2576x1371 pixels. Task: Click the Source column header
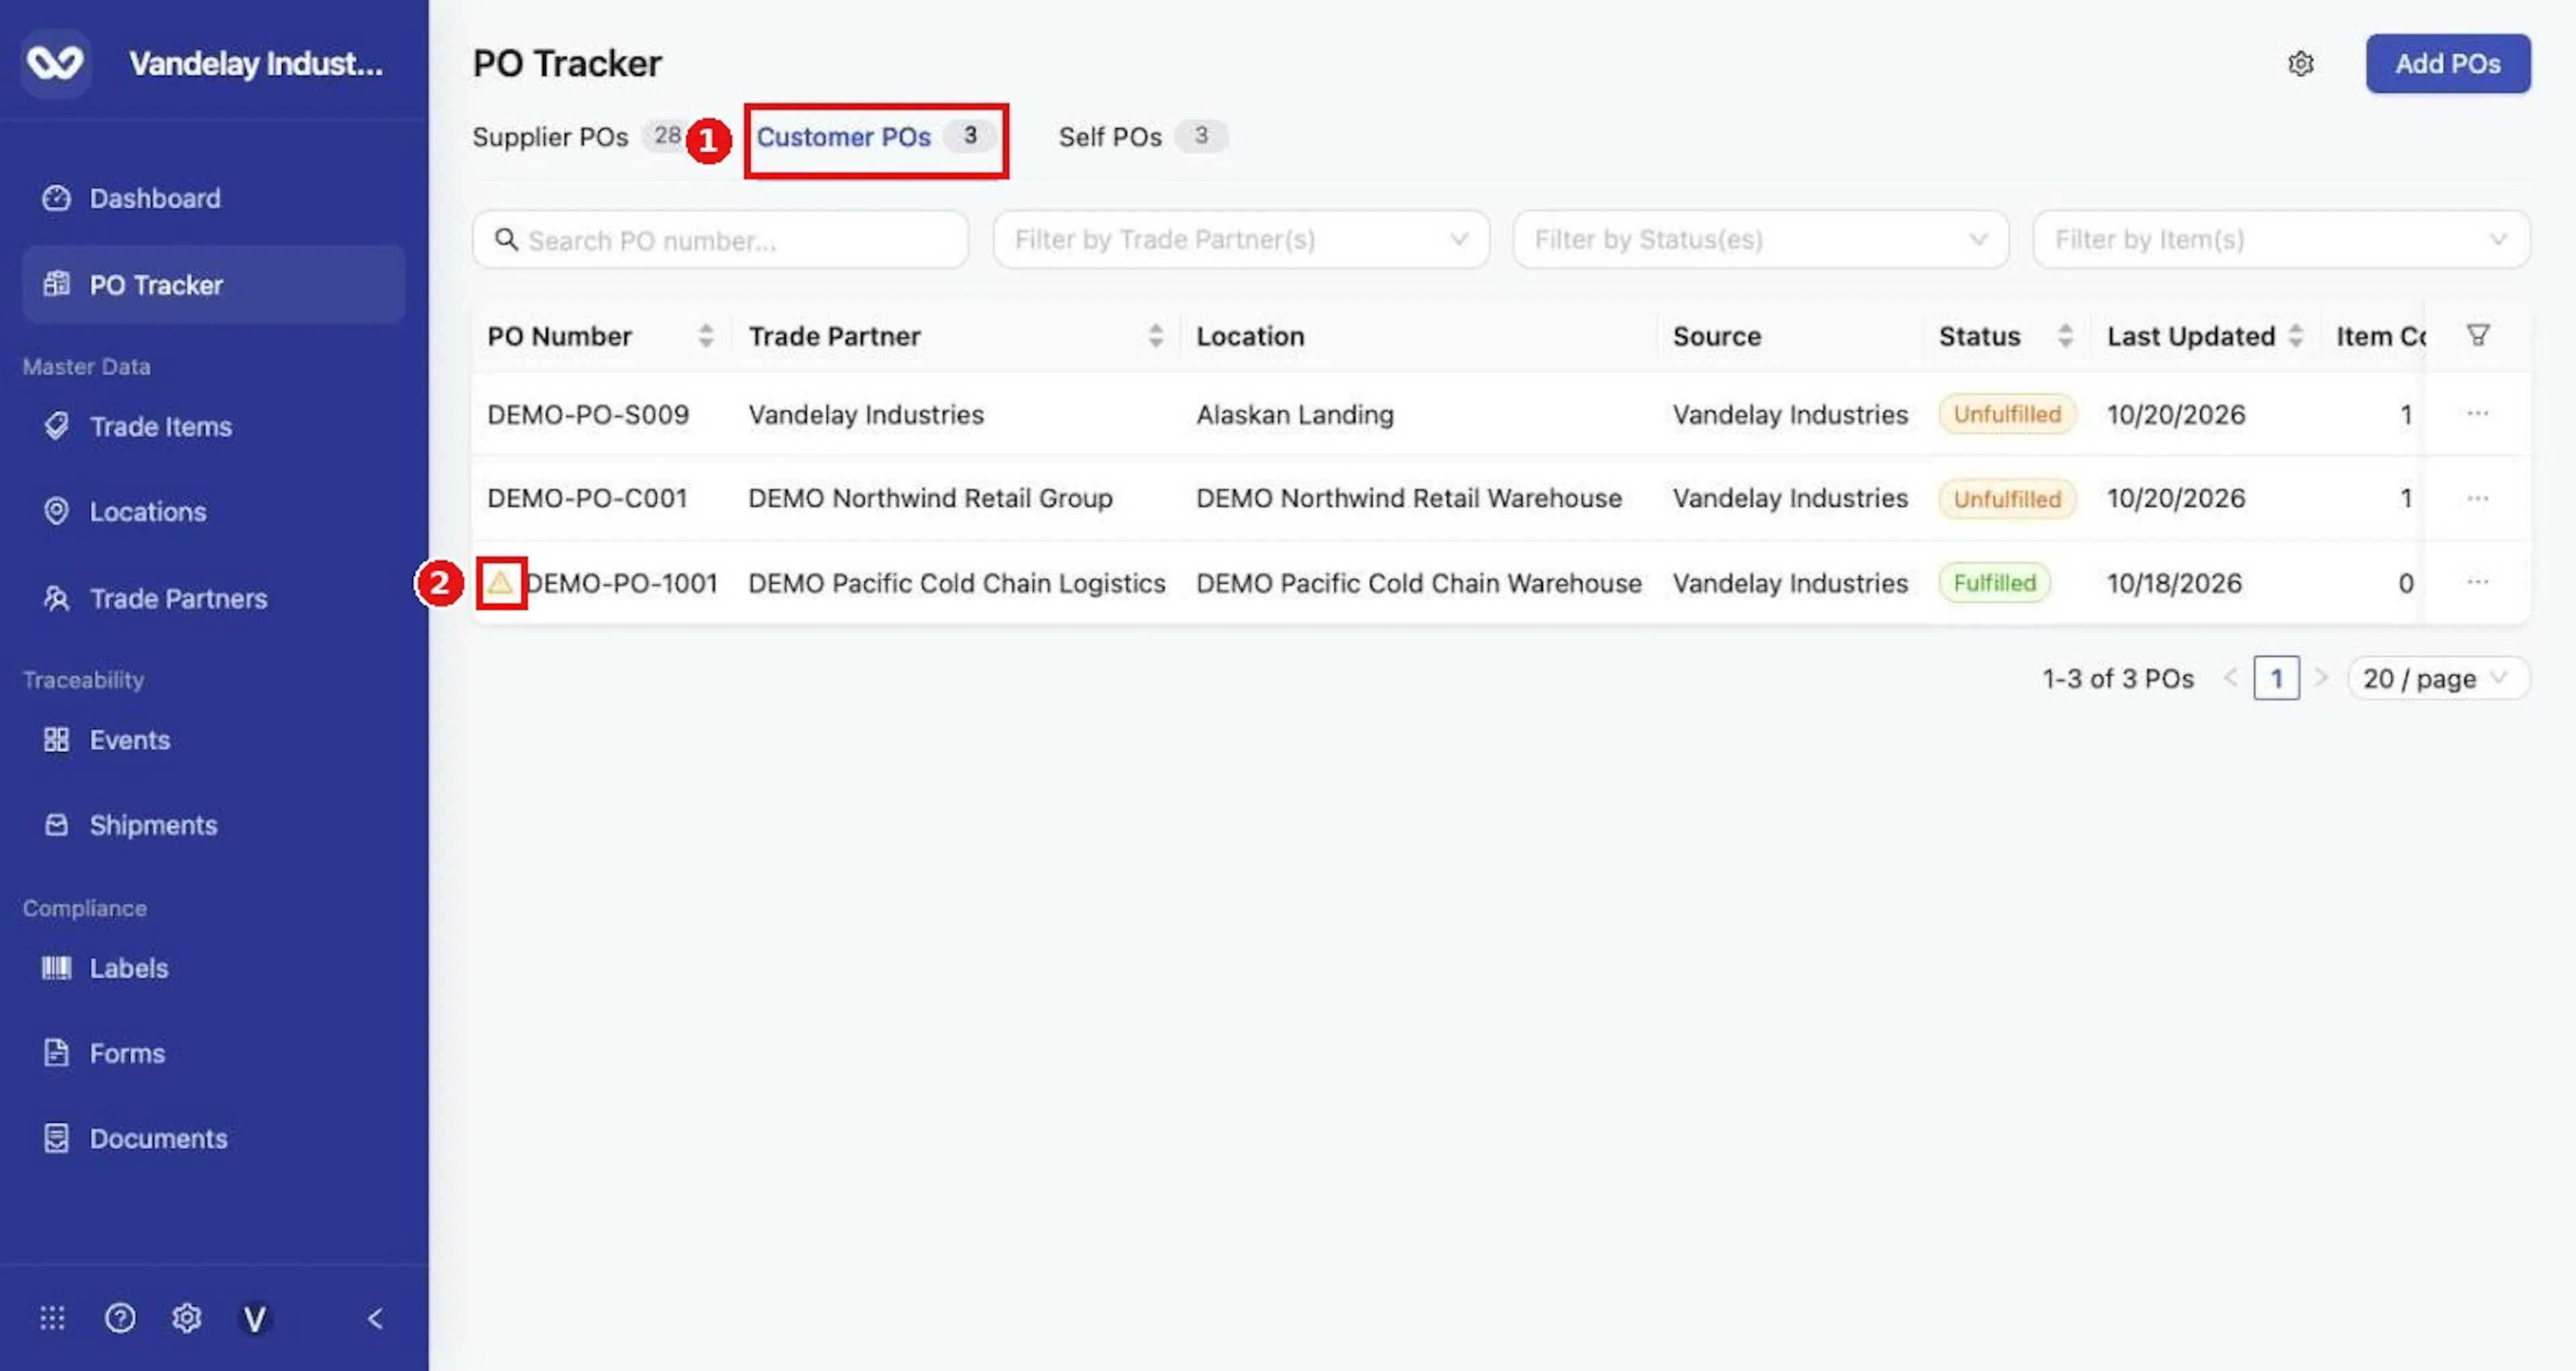point(1716,336)
